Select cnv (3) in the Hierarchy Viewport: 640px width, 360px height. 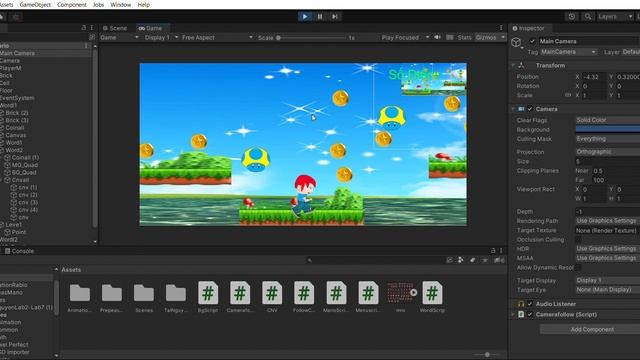pos(28,202)
